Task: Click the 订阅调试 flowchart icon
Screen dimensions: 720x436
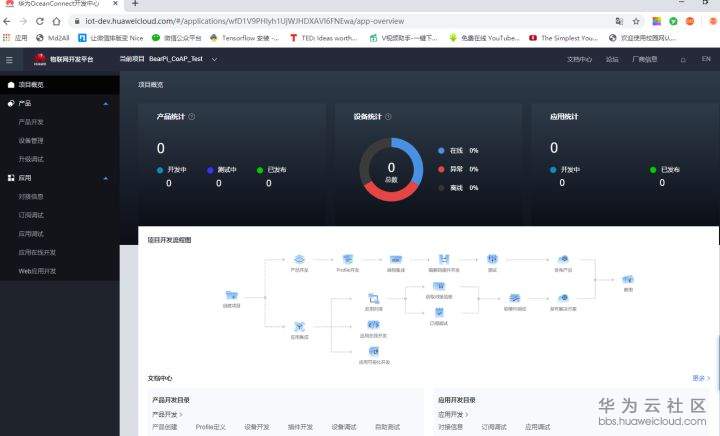Action: pos(439,313)
